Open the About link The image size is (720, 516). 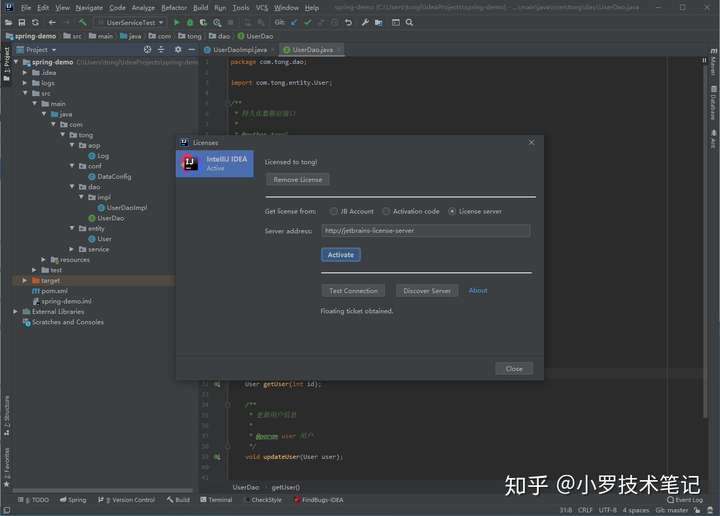coord(478,291)
